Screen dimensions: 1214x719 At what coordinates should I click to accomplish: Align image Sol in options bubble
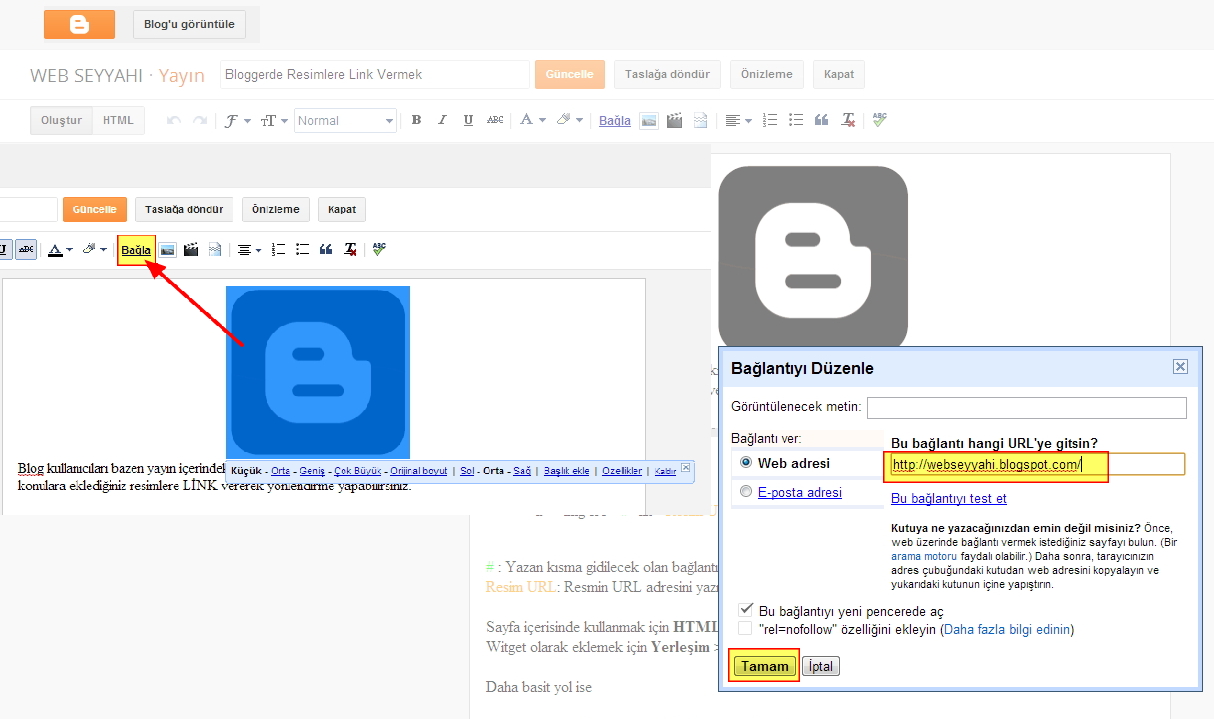pyautogui.click(x=467, y=470)
